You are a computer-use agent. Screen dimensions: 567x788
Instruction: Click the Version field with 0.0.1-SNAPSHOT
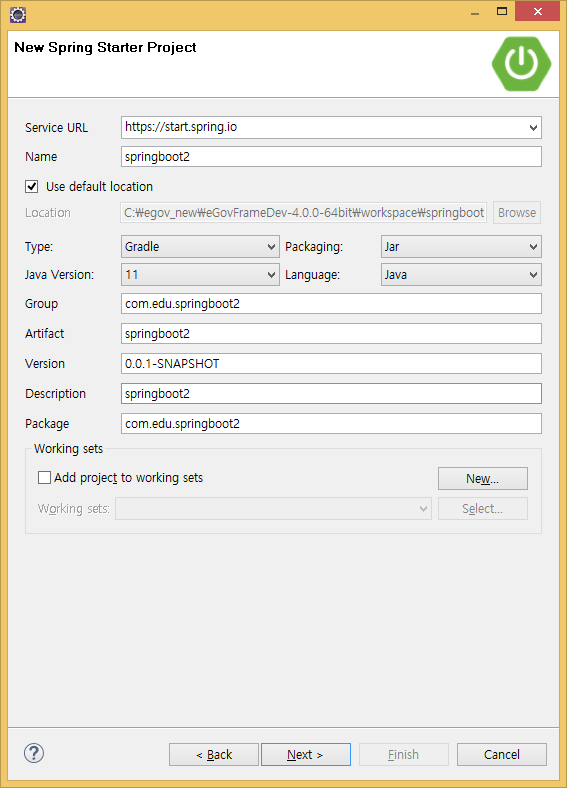[331, 363]
